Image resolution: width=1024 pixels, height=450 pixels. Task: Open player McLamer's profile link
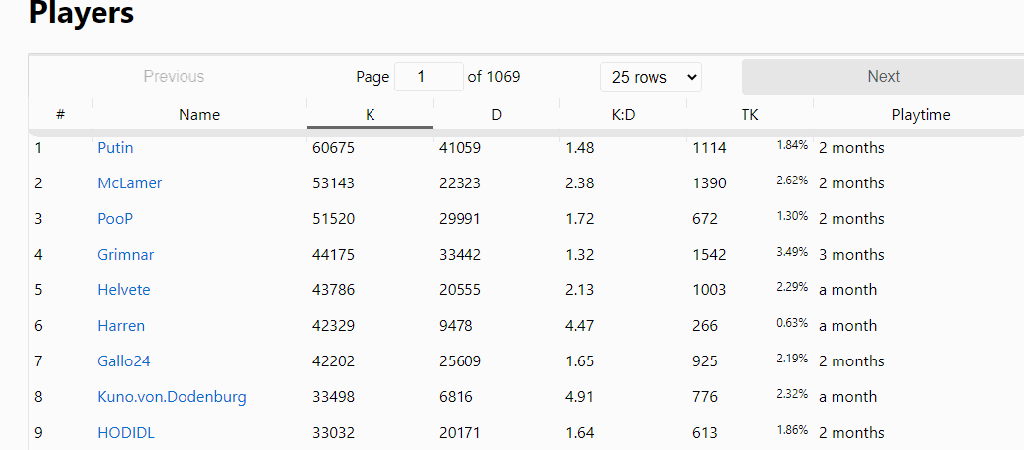click(x=129, y=183)
